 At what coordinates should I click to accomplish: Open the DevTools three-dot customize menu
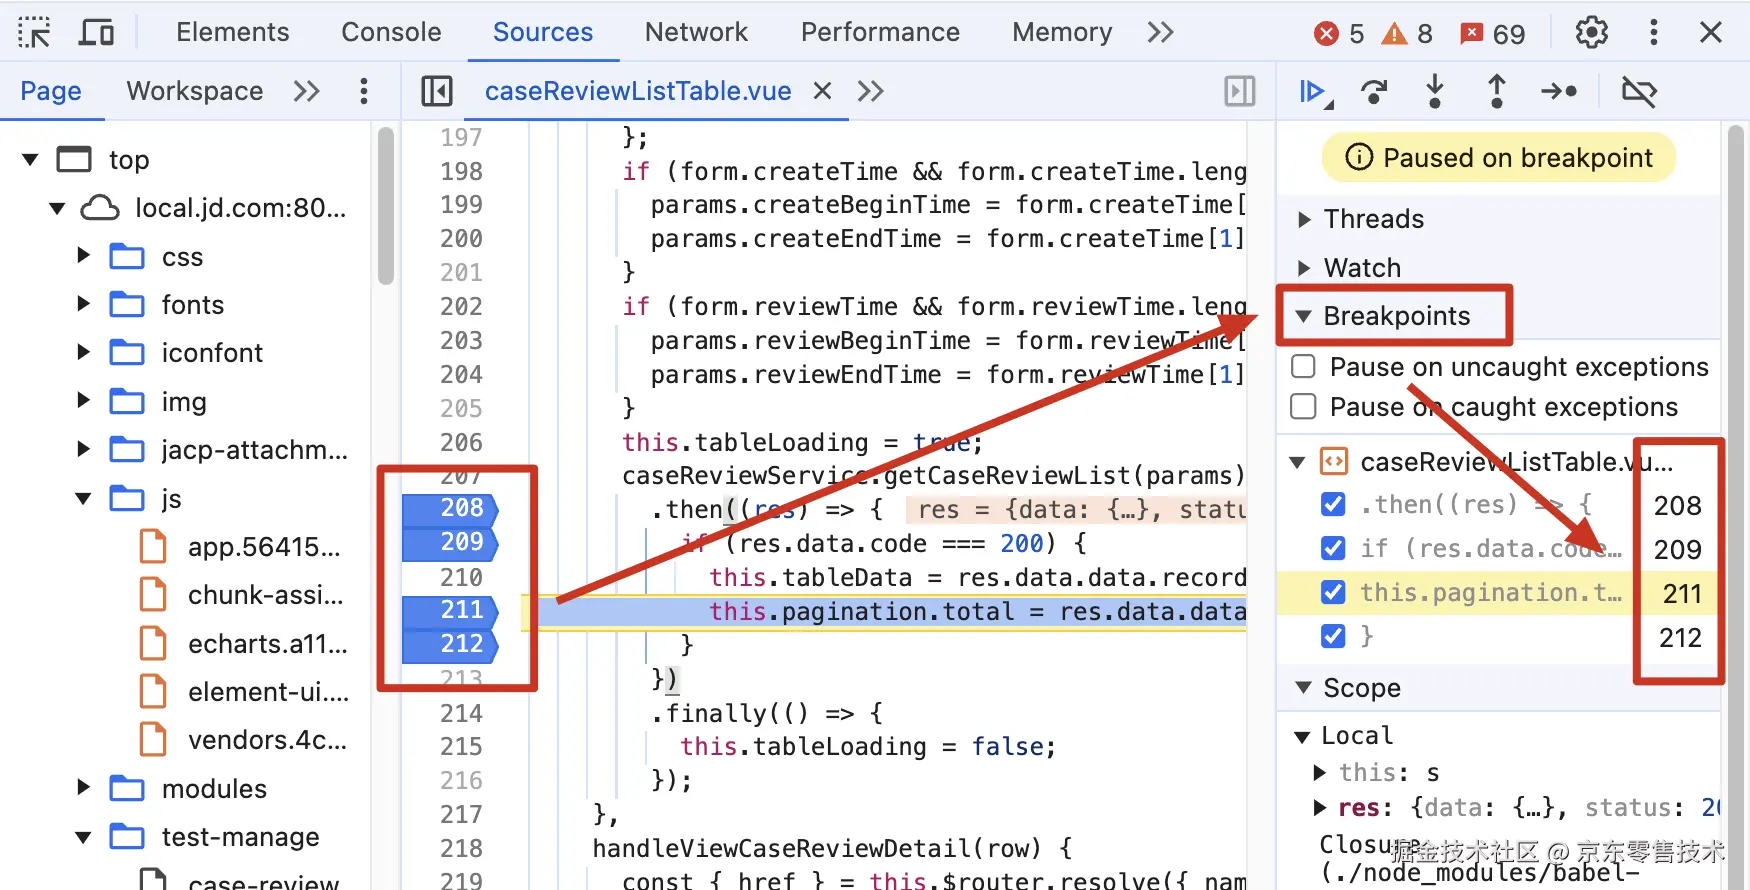pos(1653,33)
